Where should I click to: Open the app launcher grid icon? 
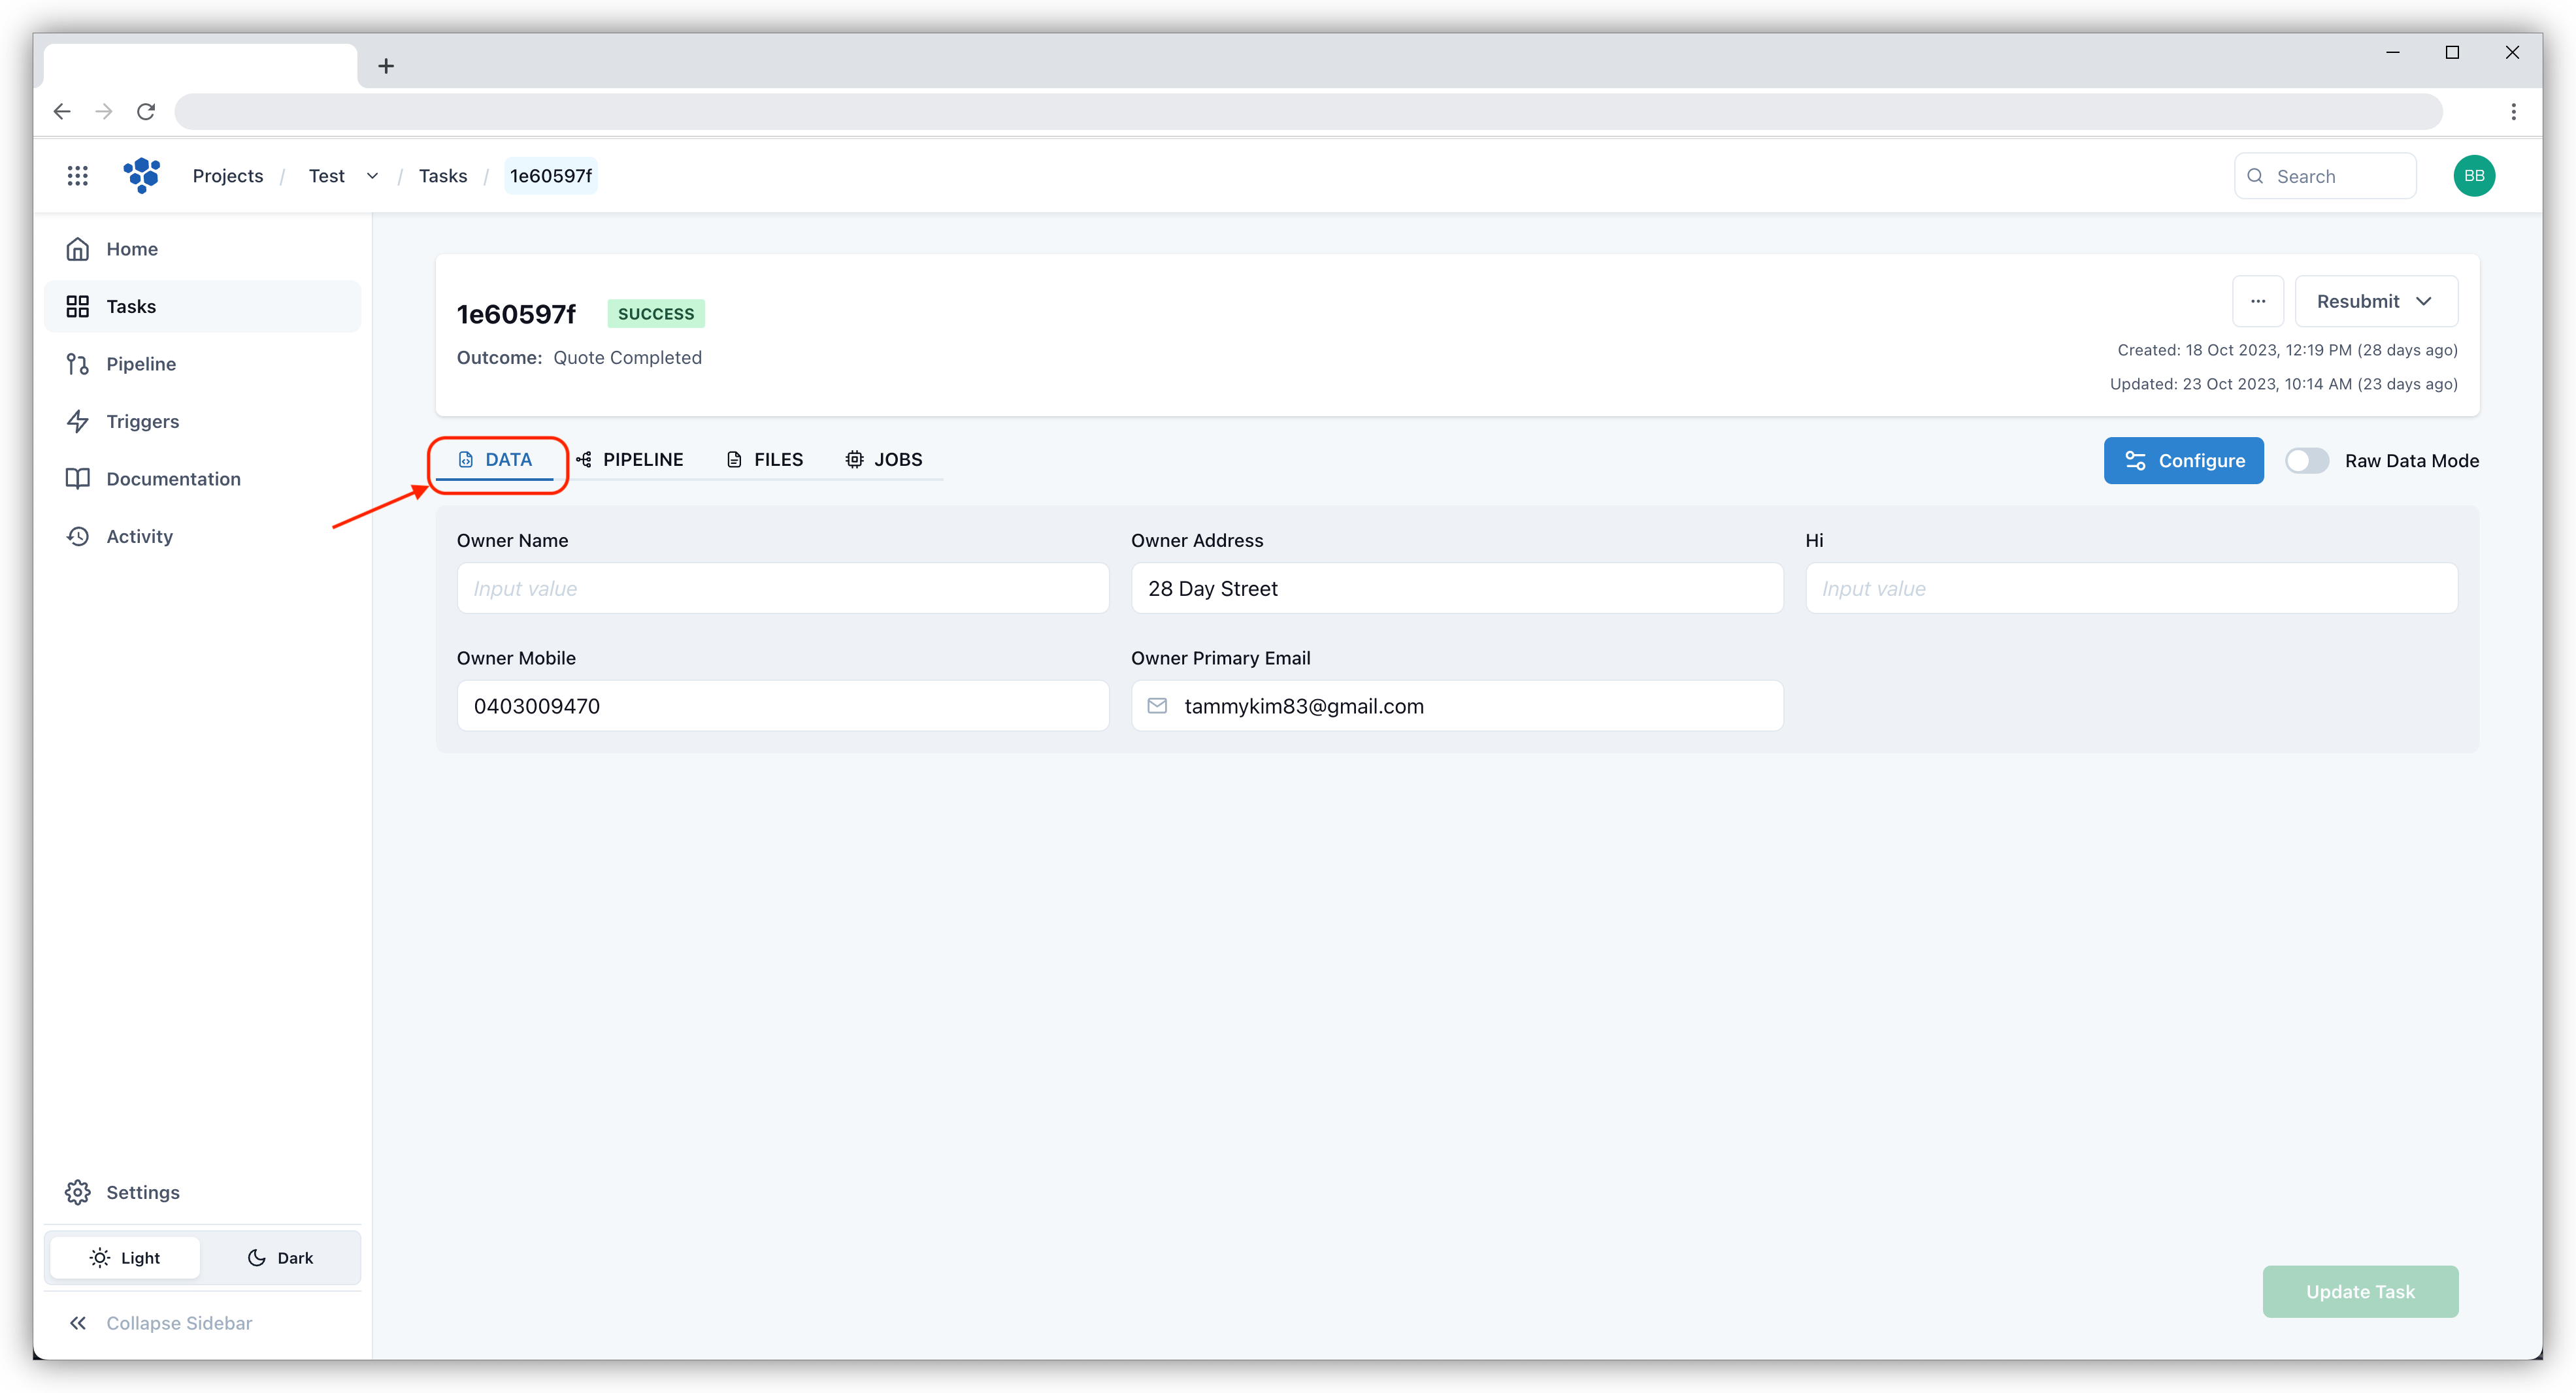click(78, 175)
